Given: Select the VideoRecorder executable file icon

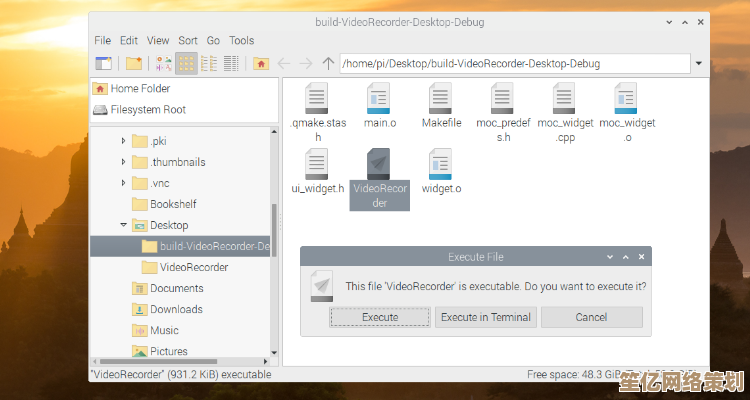Looking at the screenshot, I should pyautogui.click(x=379, y=163).
